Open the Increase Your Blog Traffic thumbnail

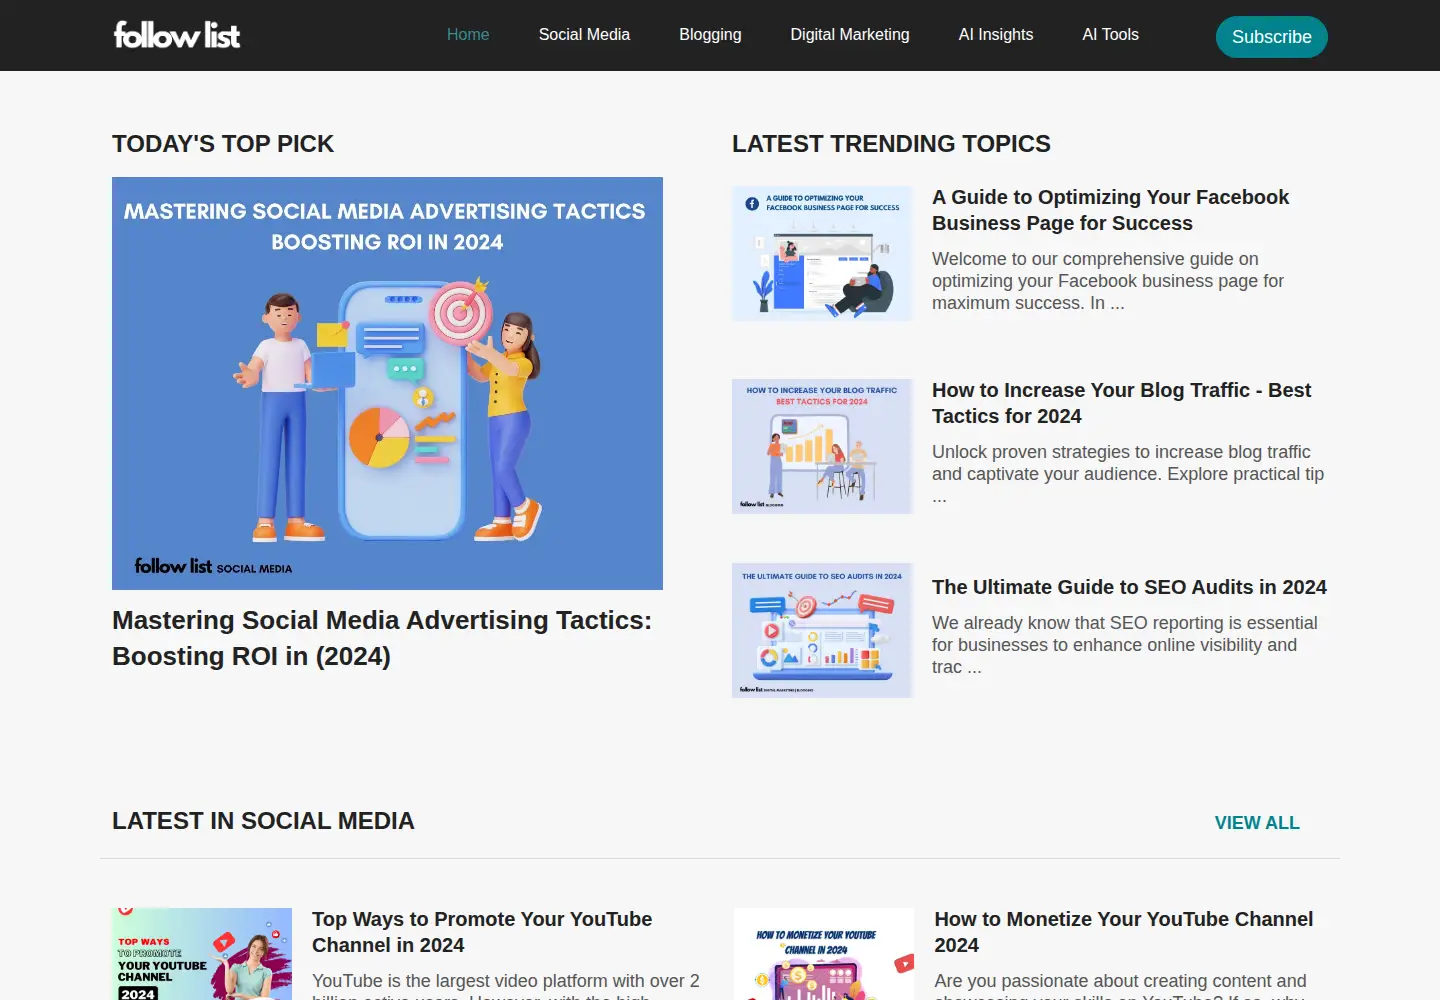[x=822, y=446]
